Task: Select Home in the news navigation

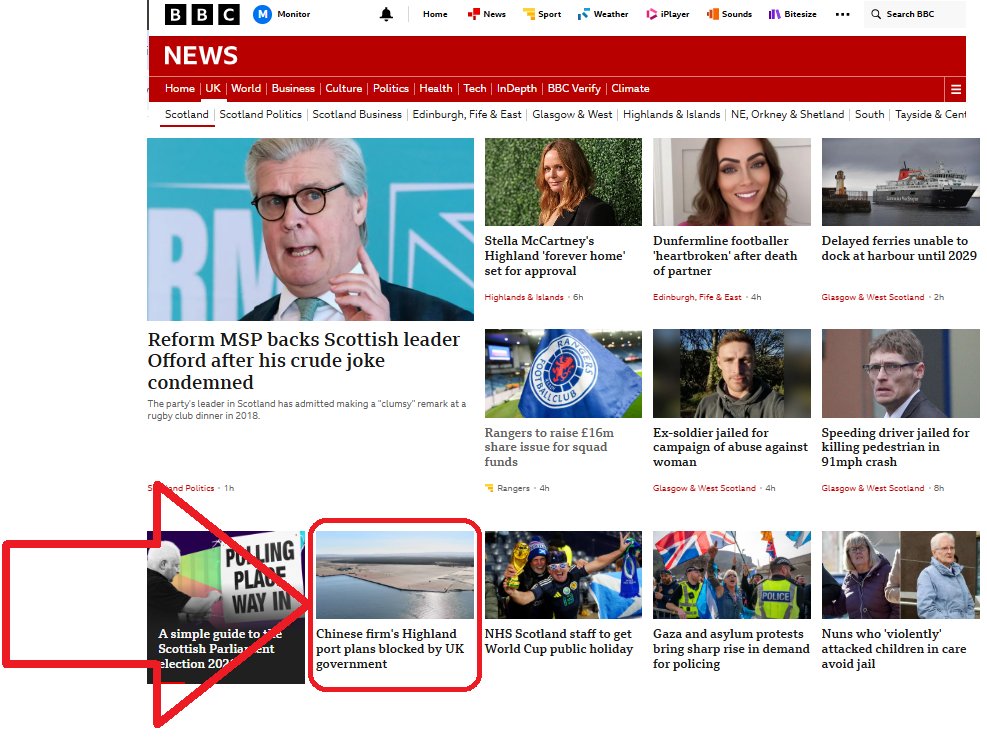Action: tap(179, 89)
